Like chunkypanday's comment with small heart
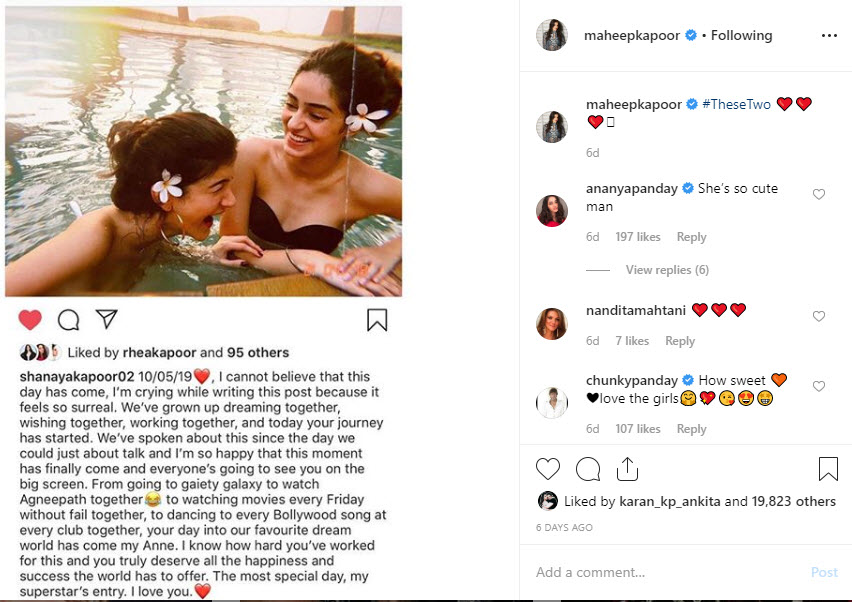The image size is (852, 602). [x=819, y=386]
